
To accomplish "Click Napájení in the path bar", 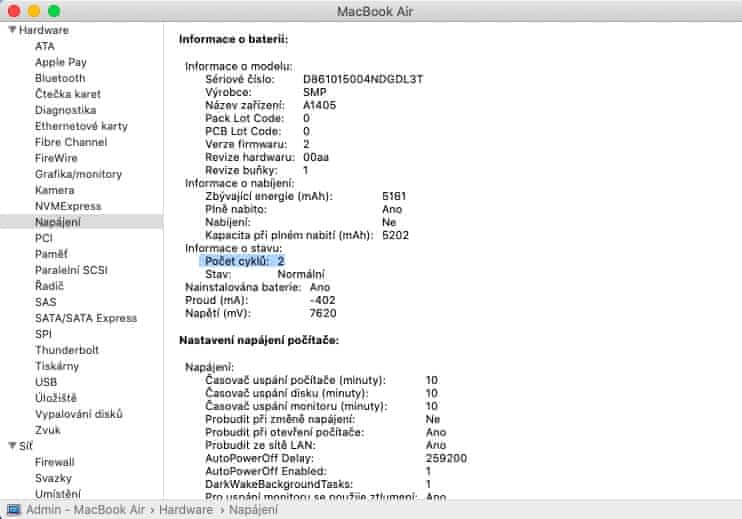I will (253, 510).
